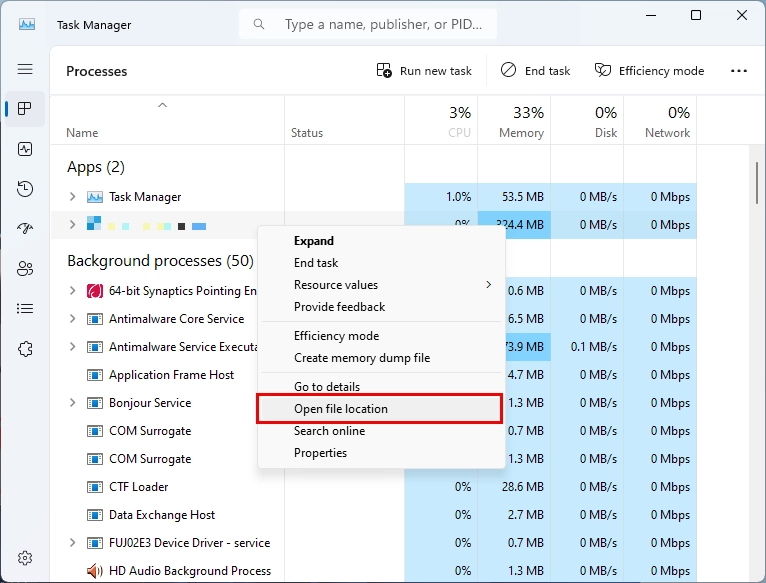
Task: Select Provide feedback in context menu
Action: pyautogui.click(x=381, y=307)
